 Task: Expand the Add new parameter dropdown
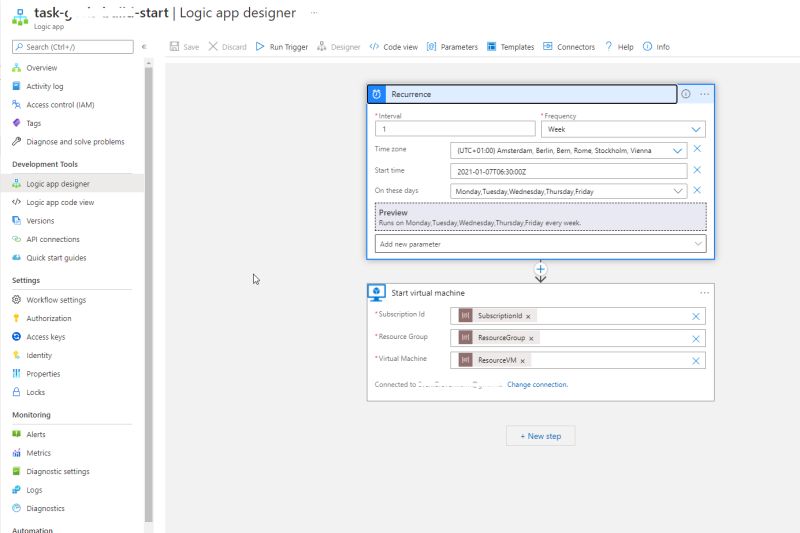(x=540, y=244)
